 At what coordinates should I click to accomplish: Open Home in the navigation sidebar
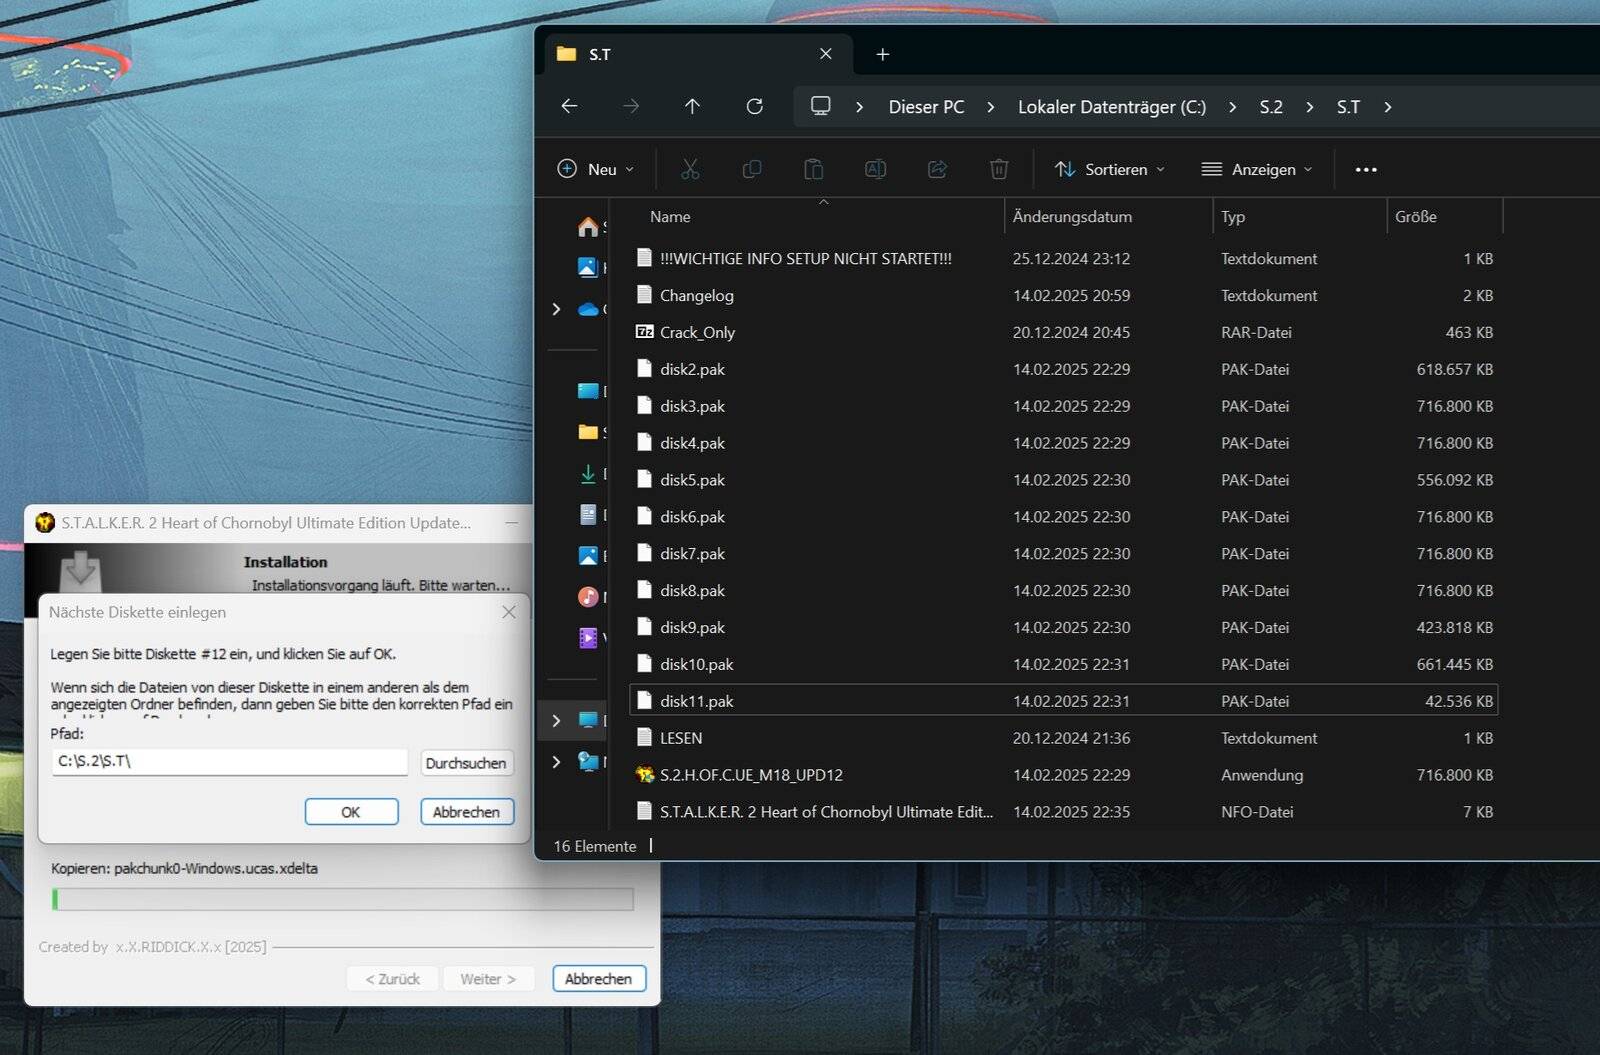[588, 227]
